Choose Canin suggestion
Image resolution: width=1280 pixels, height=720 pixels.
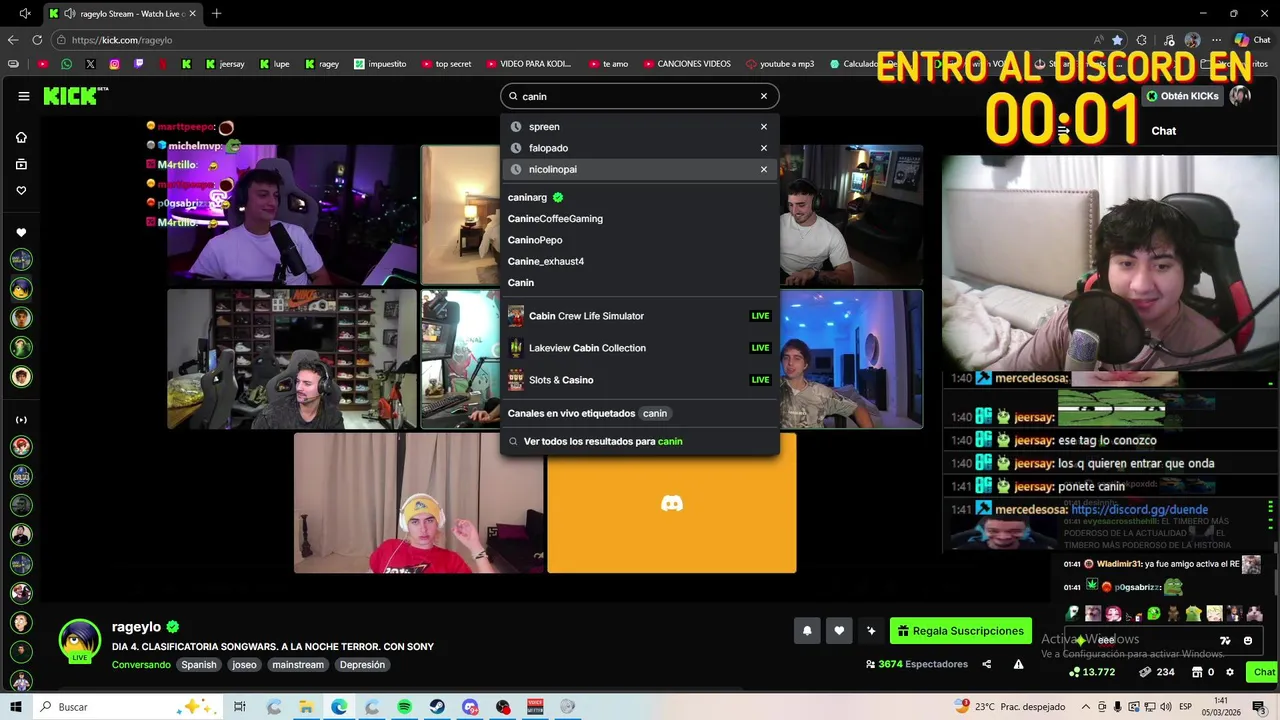[640, 283]
